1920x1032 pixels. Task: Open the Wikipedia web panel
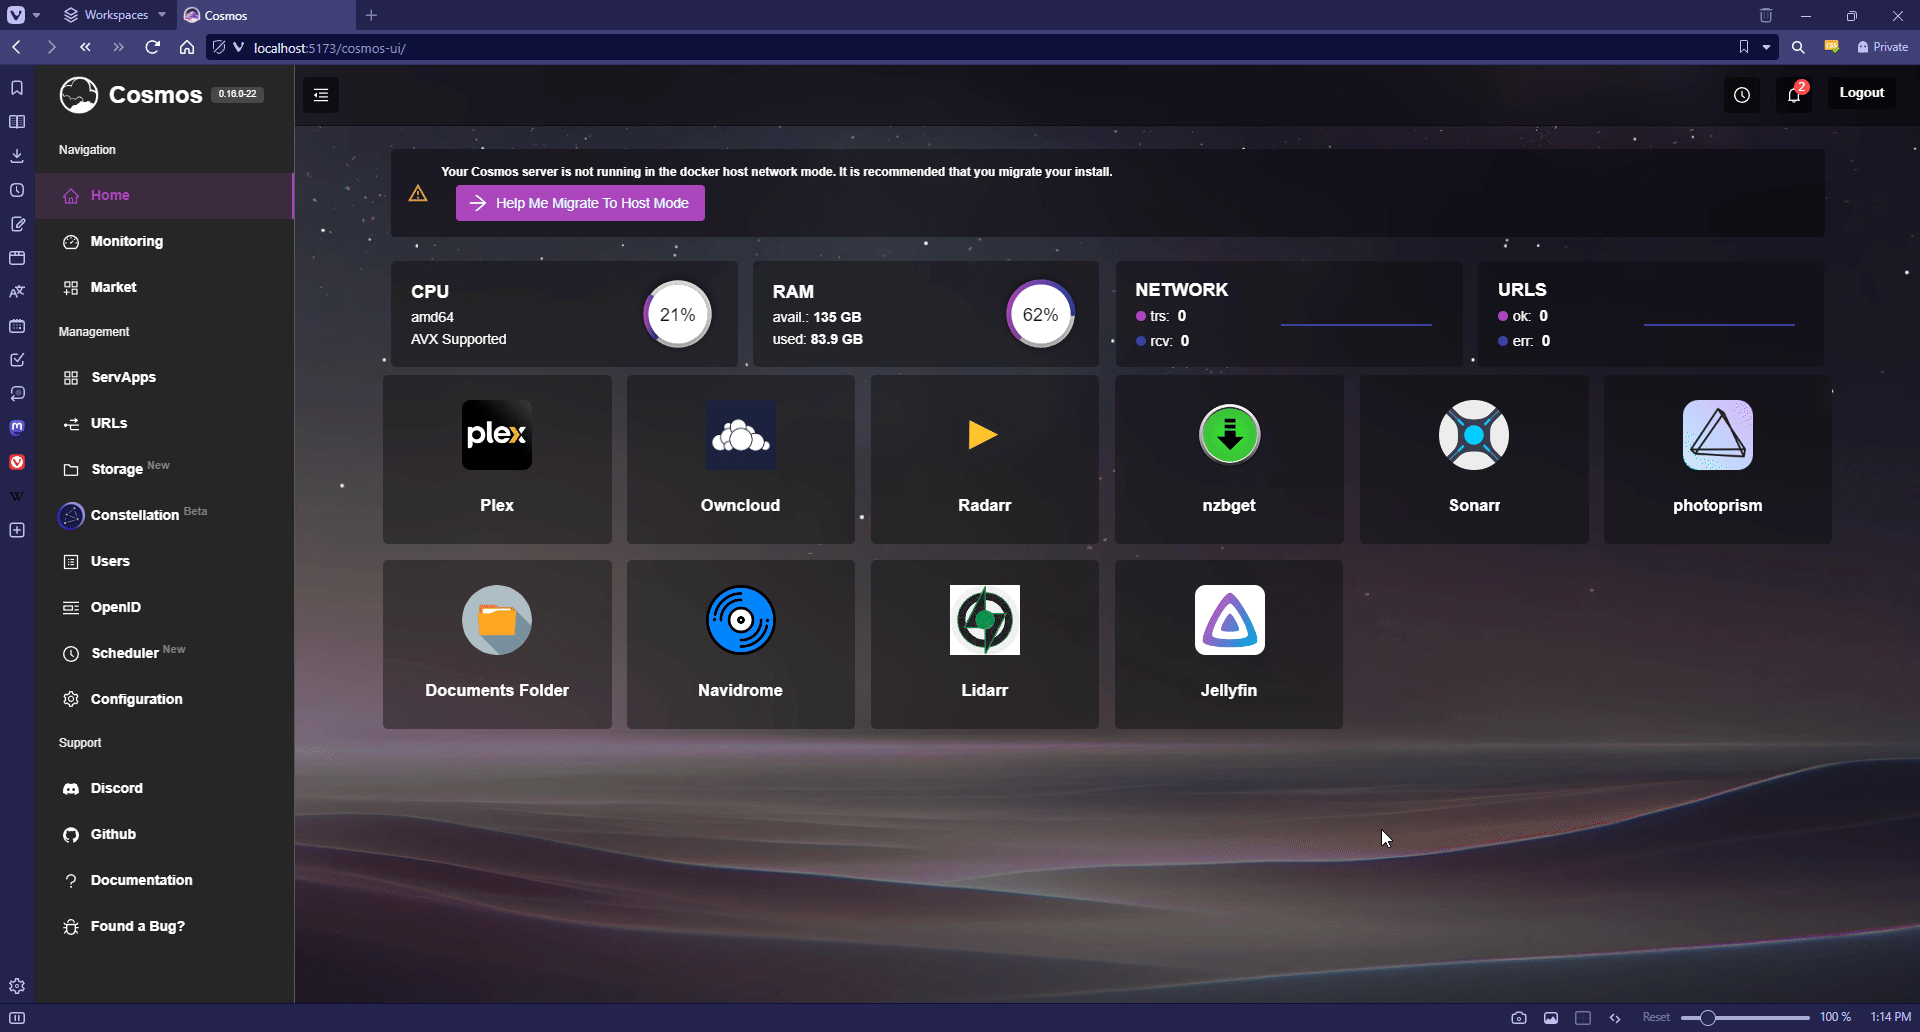[17, 496]
